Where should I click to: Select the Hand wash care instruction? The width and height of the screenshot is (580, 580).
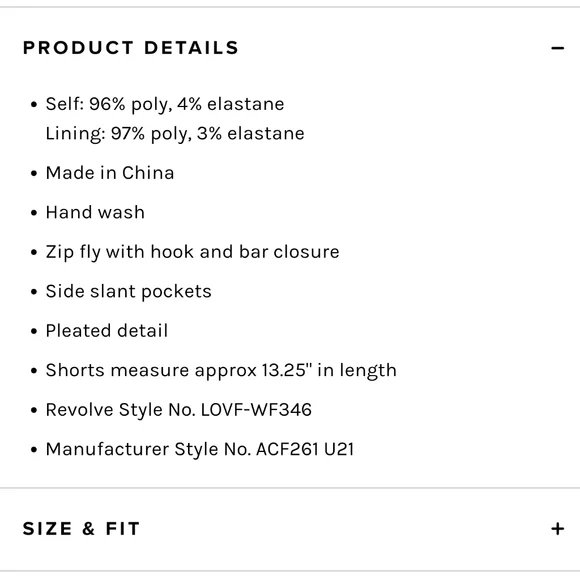tap(95, 212)
